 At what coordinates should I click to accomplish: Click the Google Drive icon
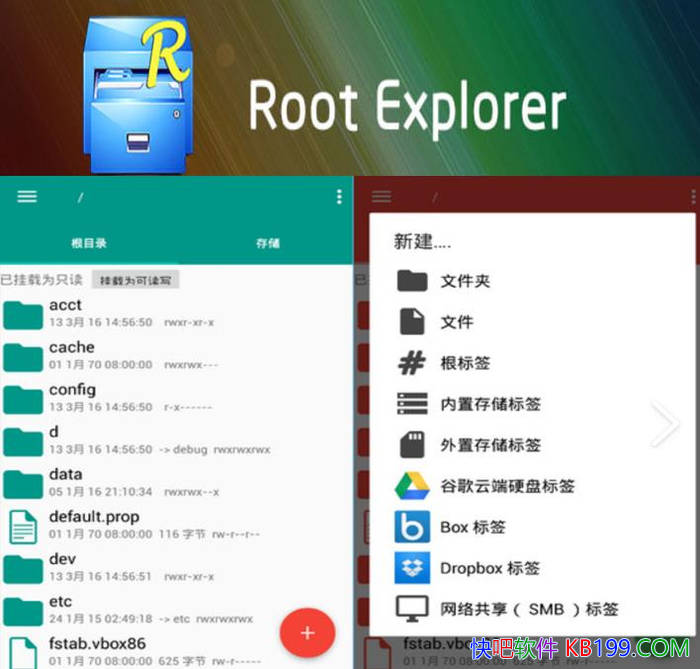tap(412, 486)
